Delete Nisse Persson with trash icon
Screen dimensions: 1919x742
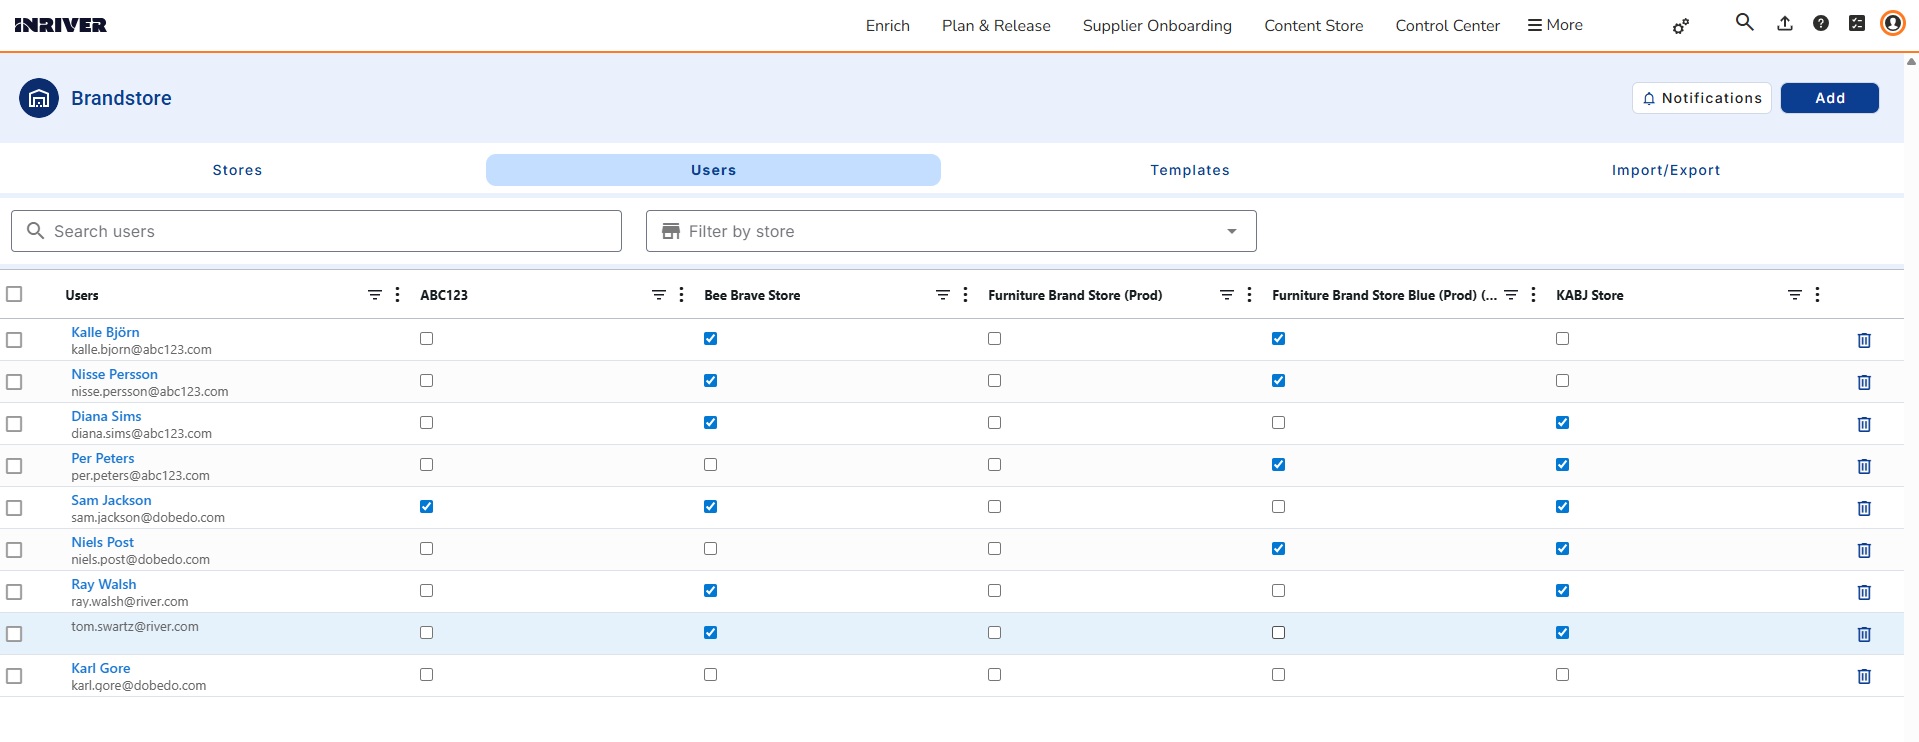[x=1864, y=382]
